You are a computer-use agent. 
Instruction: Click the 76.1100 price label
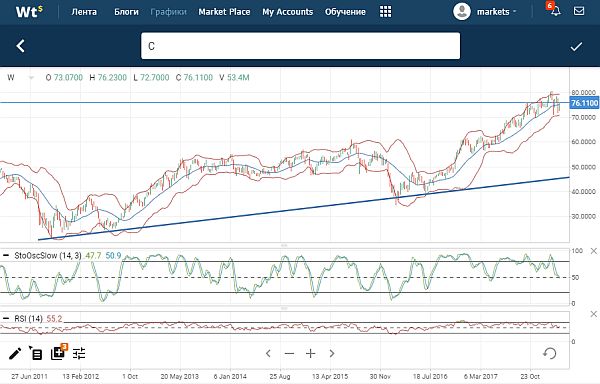click(584, 103)
